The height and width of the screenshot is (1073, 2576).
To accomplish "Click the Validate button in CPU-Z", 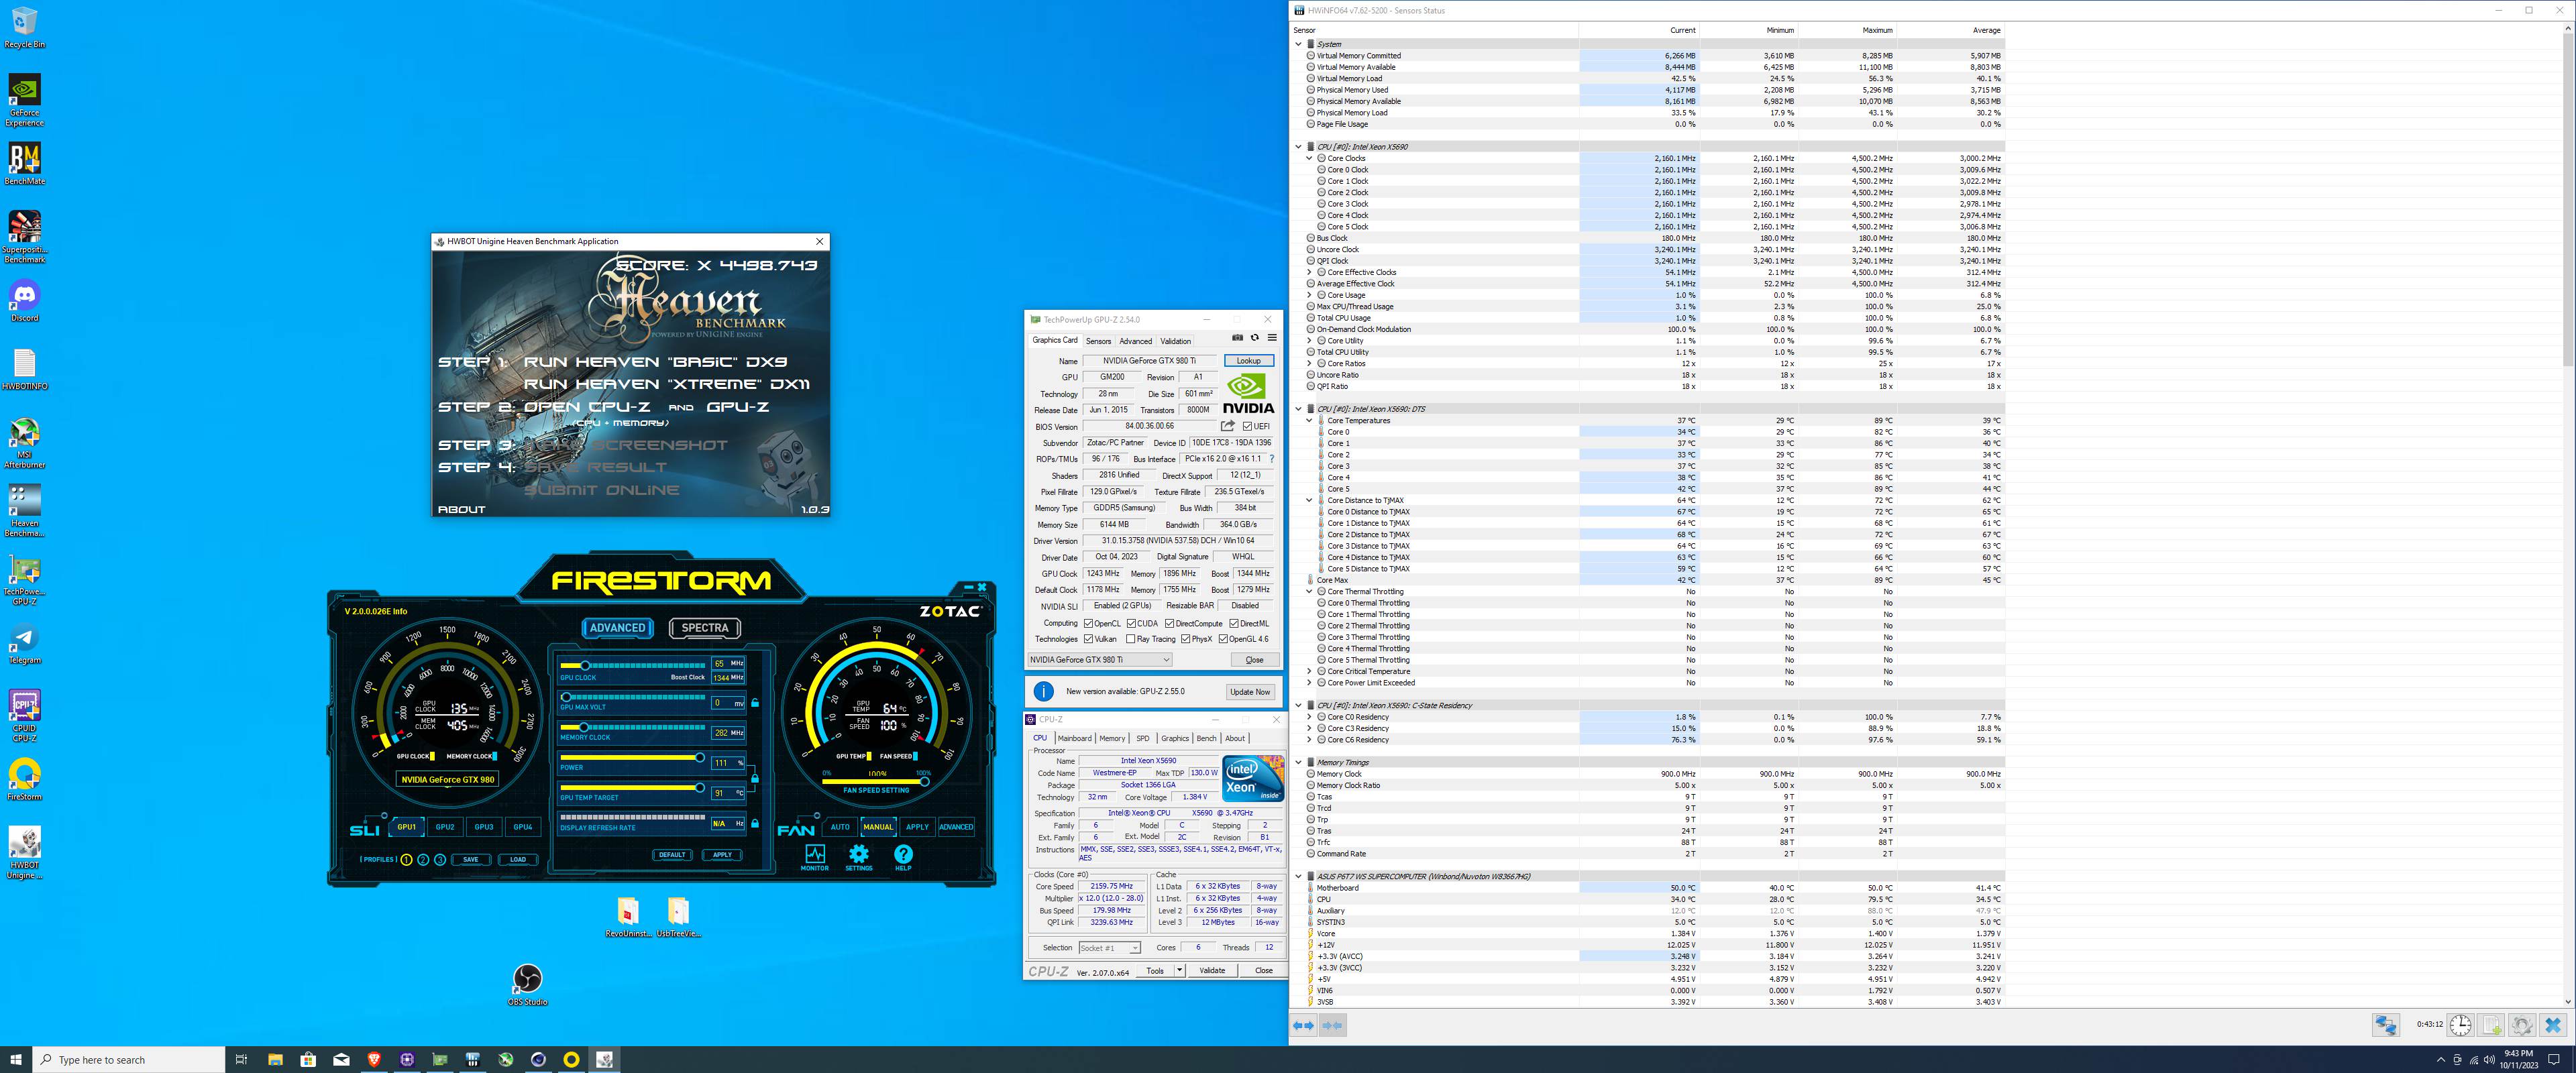I will pos(1212,970).
